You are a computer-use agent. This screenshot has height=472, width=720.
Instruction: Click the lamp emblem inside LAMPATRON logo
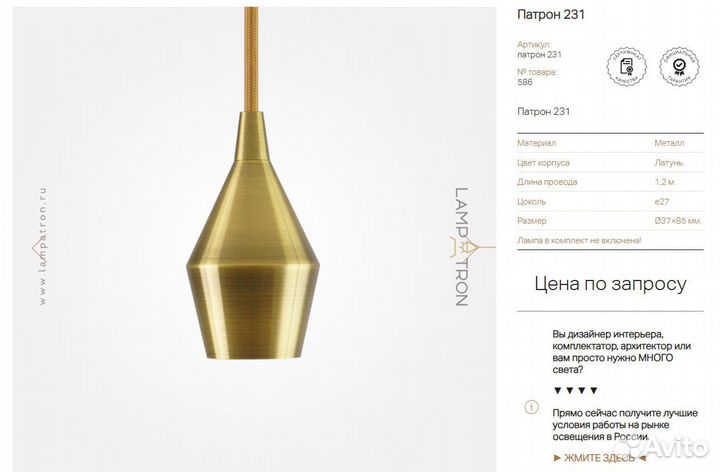pyautogui.click(x=464, y=248)
